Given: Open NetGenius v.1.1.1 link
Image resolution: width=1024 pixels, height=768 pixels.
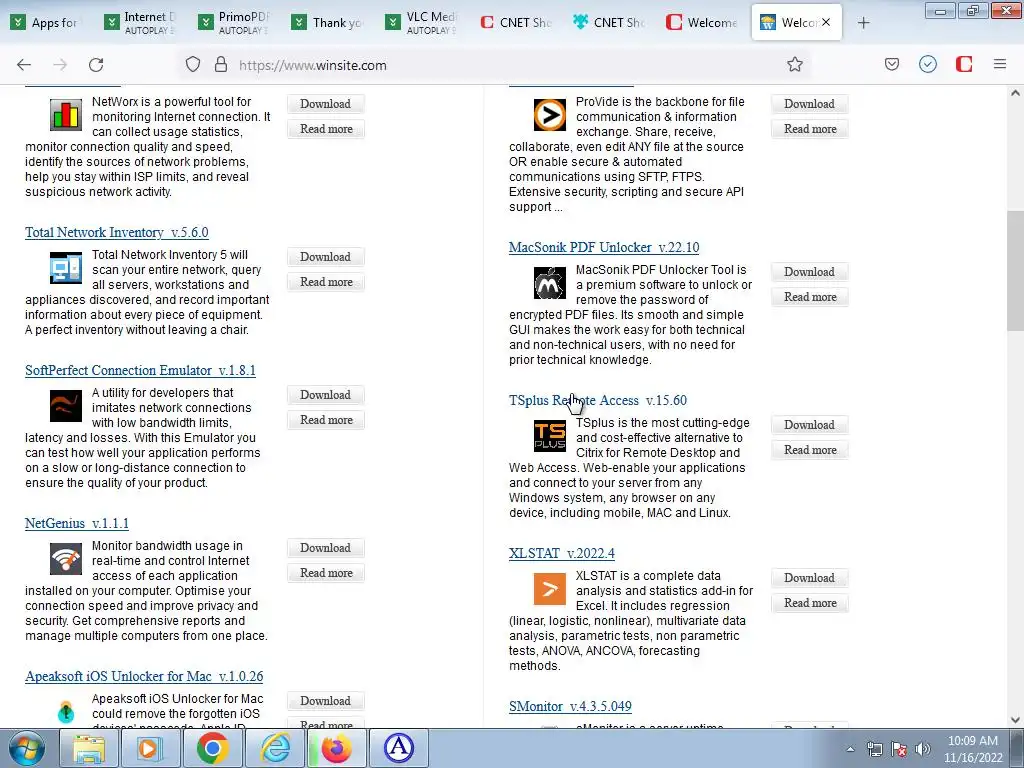Looking at the screenshot, I should (77, 523).
